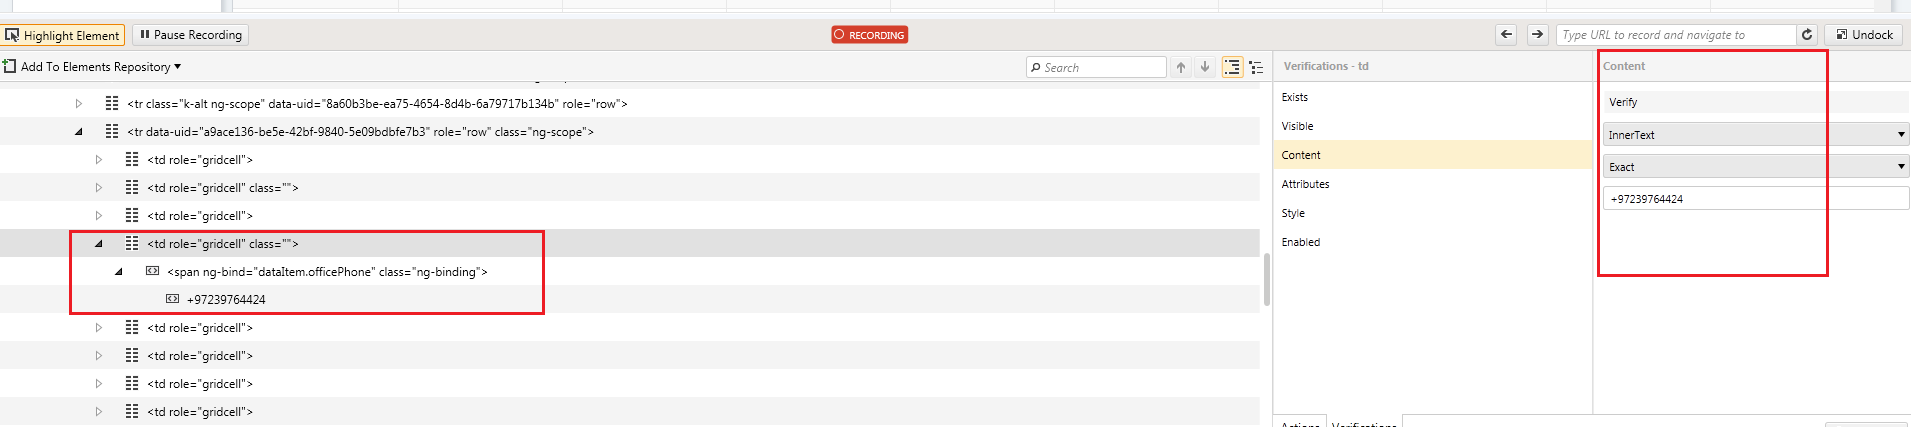
Task: Expand the k-alt ng-scope tr row
Action: coord(79,103)
